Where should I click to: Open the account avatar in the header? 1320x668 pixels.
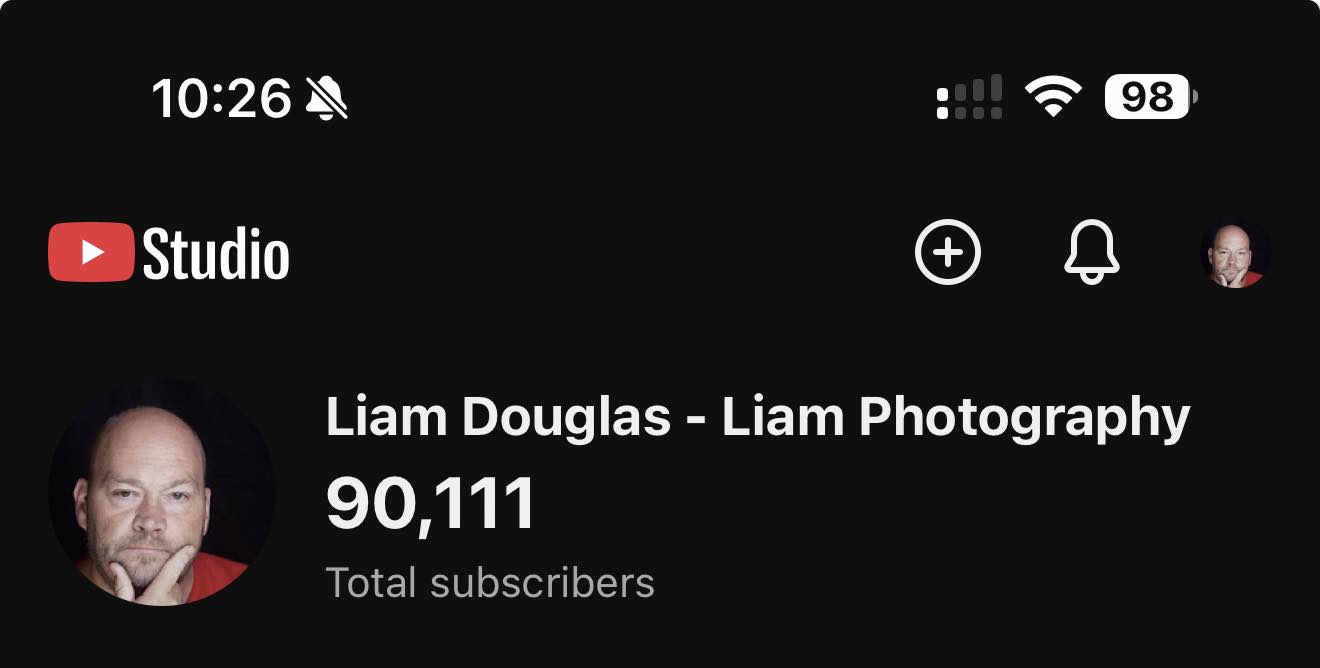(x=1235, y=253)
